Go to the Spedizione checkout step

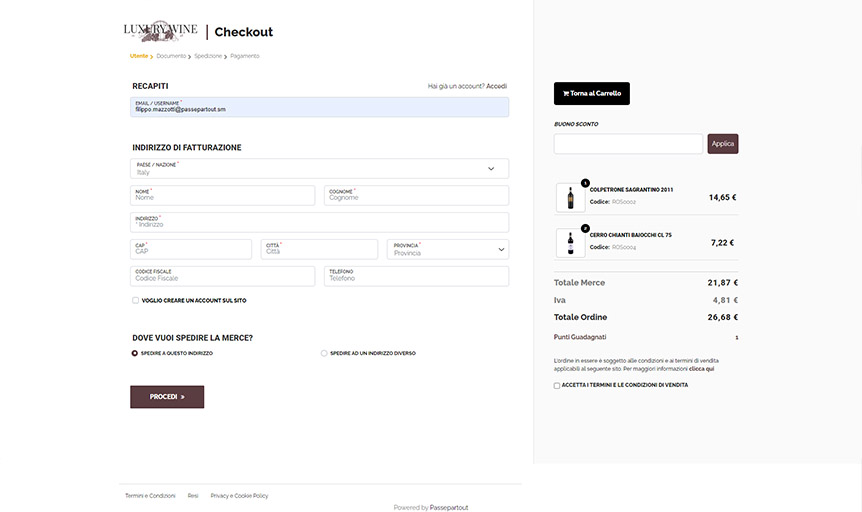pos(208,56)
